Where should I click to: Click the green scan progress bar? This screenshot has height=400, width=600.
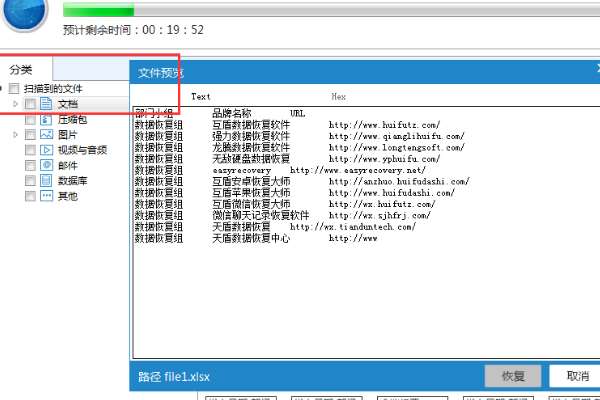(331, 10)
